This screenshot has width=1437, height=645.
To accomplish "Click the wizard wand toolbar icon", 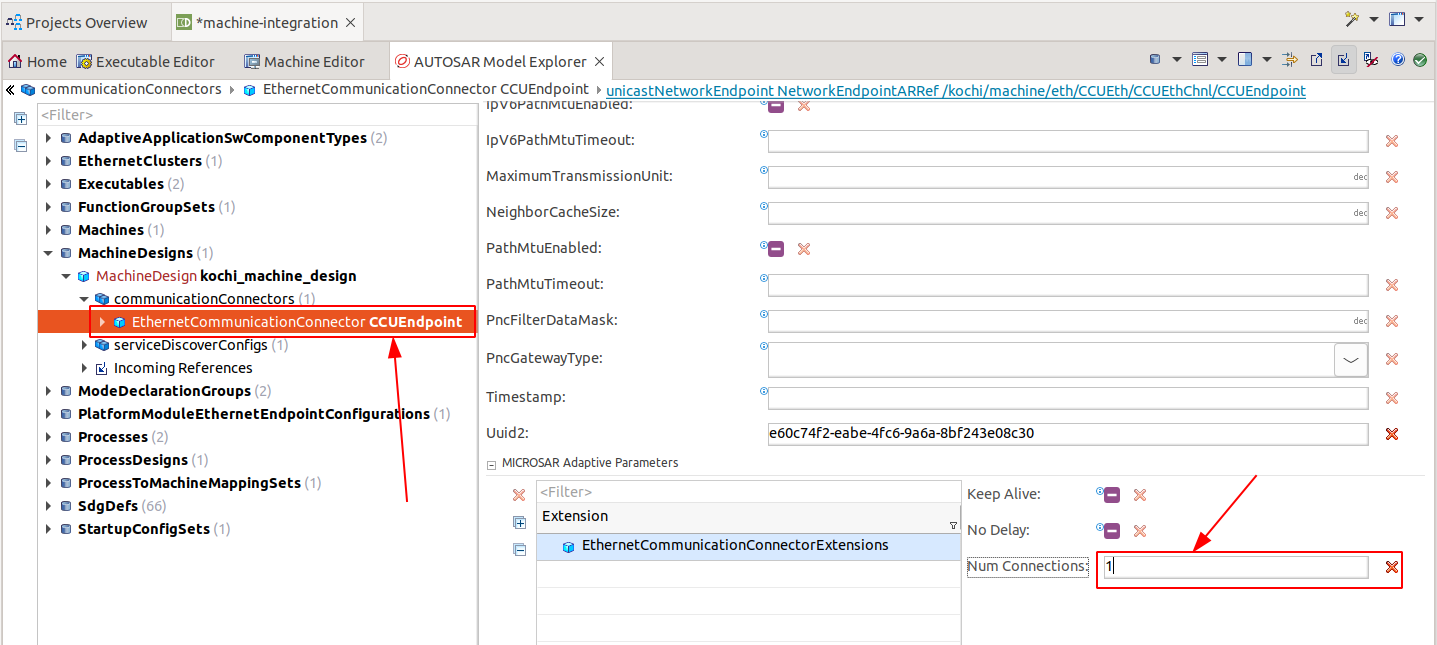I will click(1353, 20).
